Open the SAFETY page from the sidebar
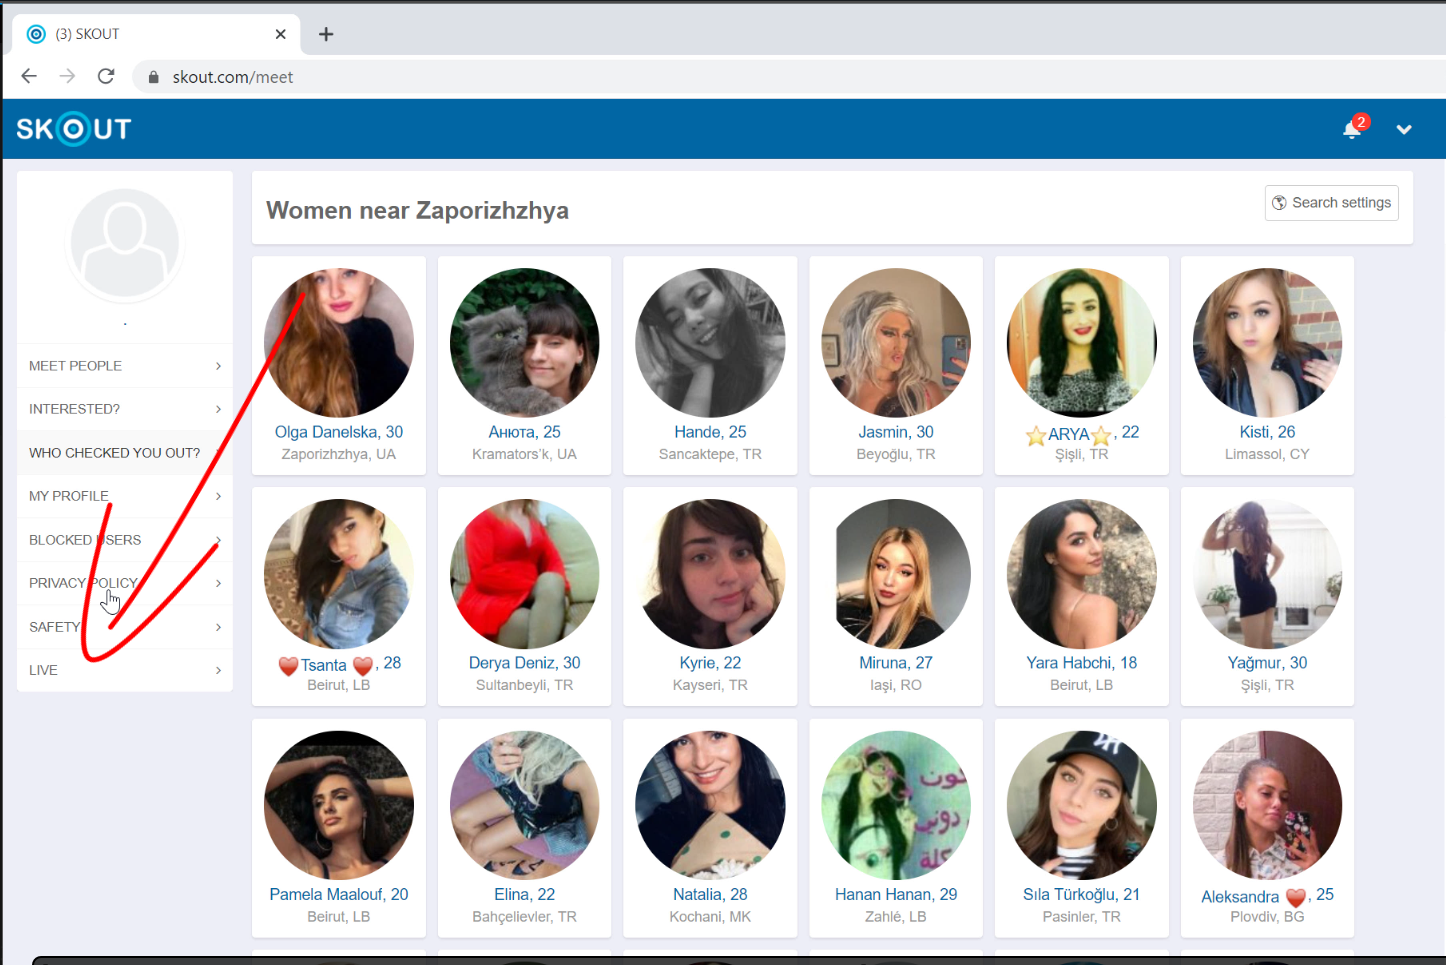 pyautogui.click(x=54, y=626)
